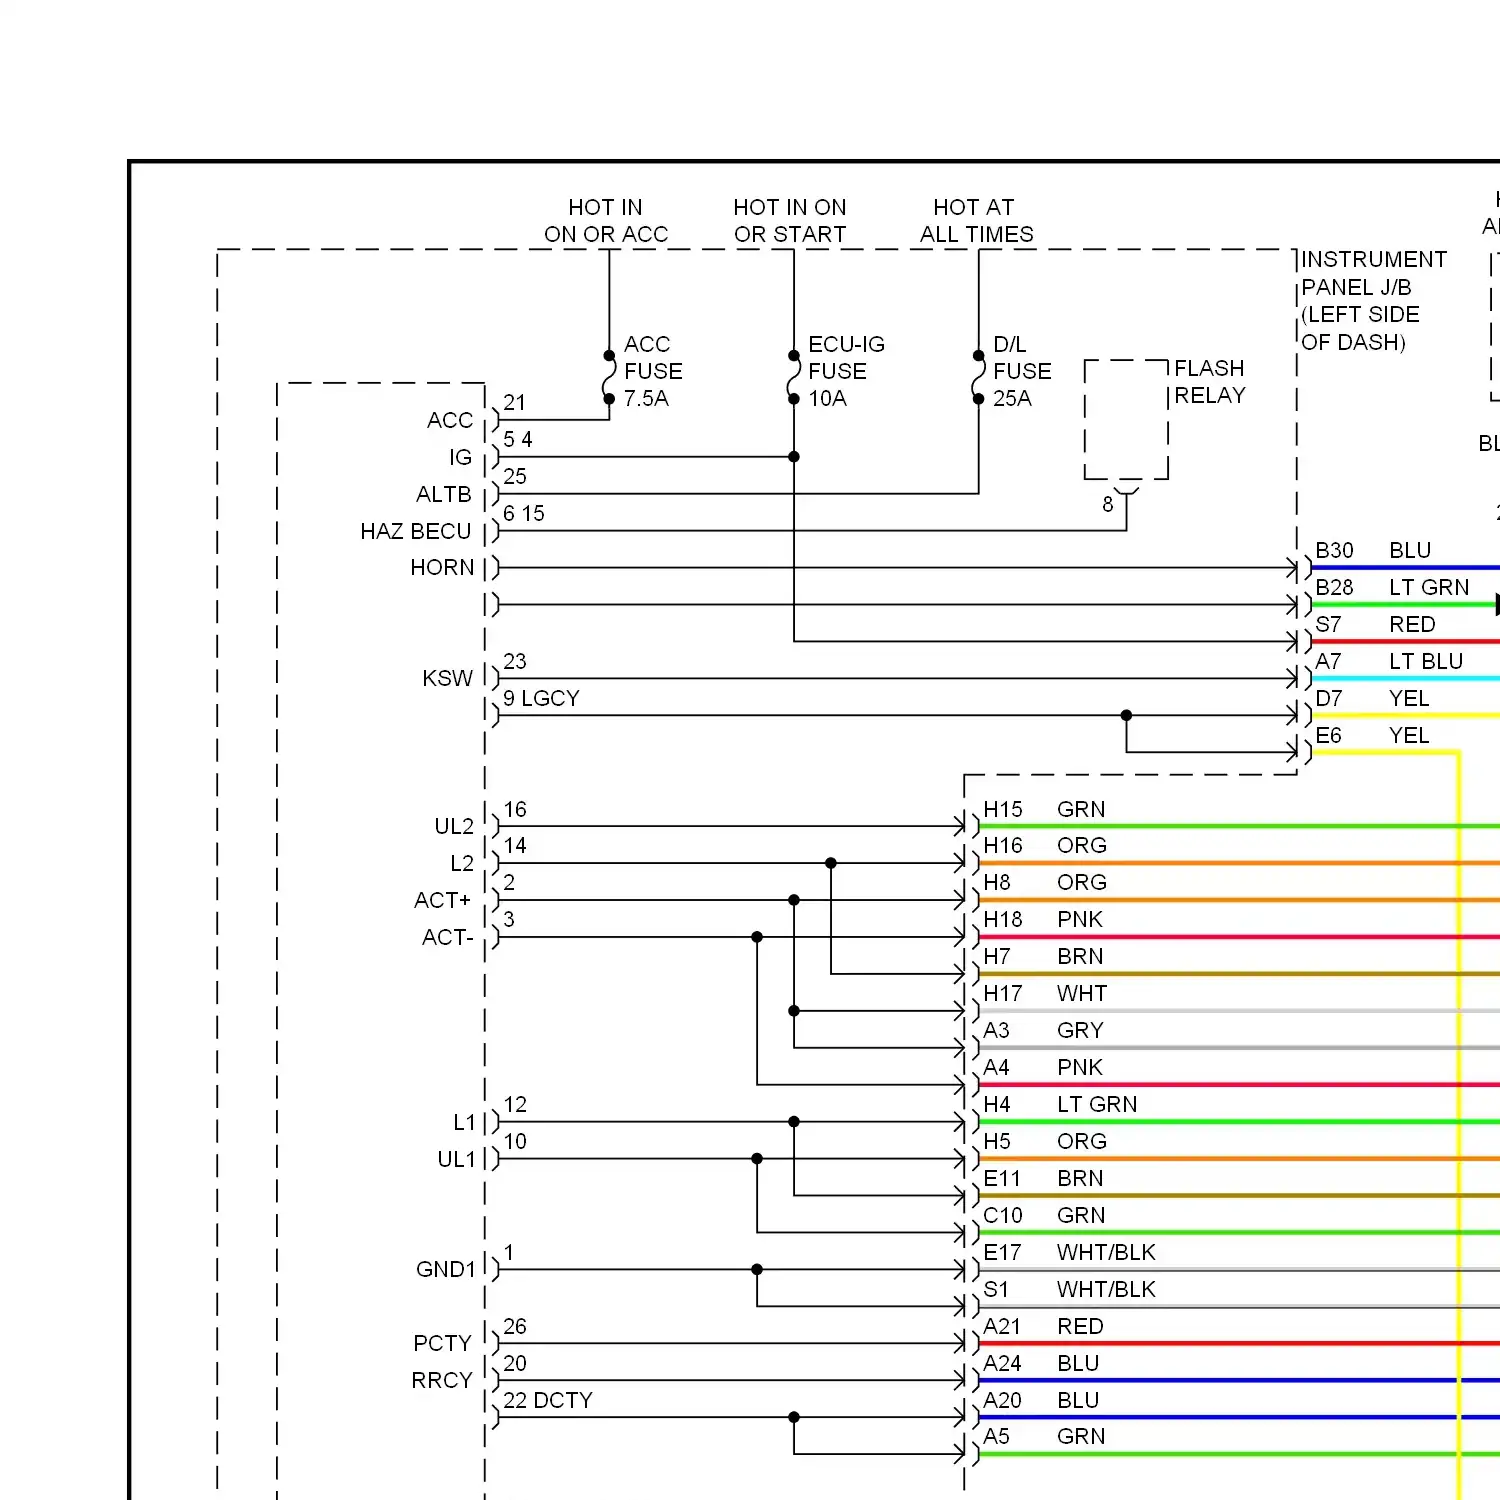
Task: Click the "H16" connector pin label
Action: pos(1003,845)
